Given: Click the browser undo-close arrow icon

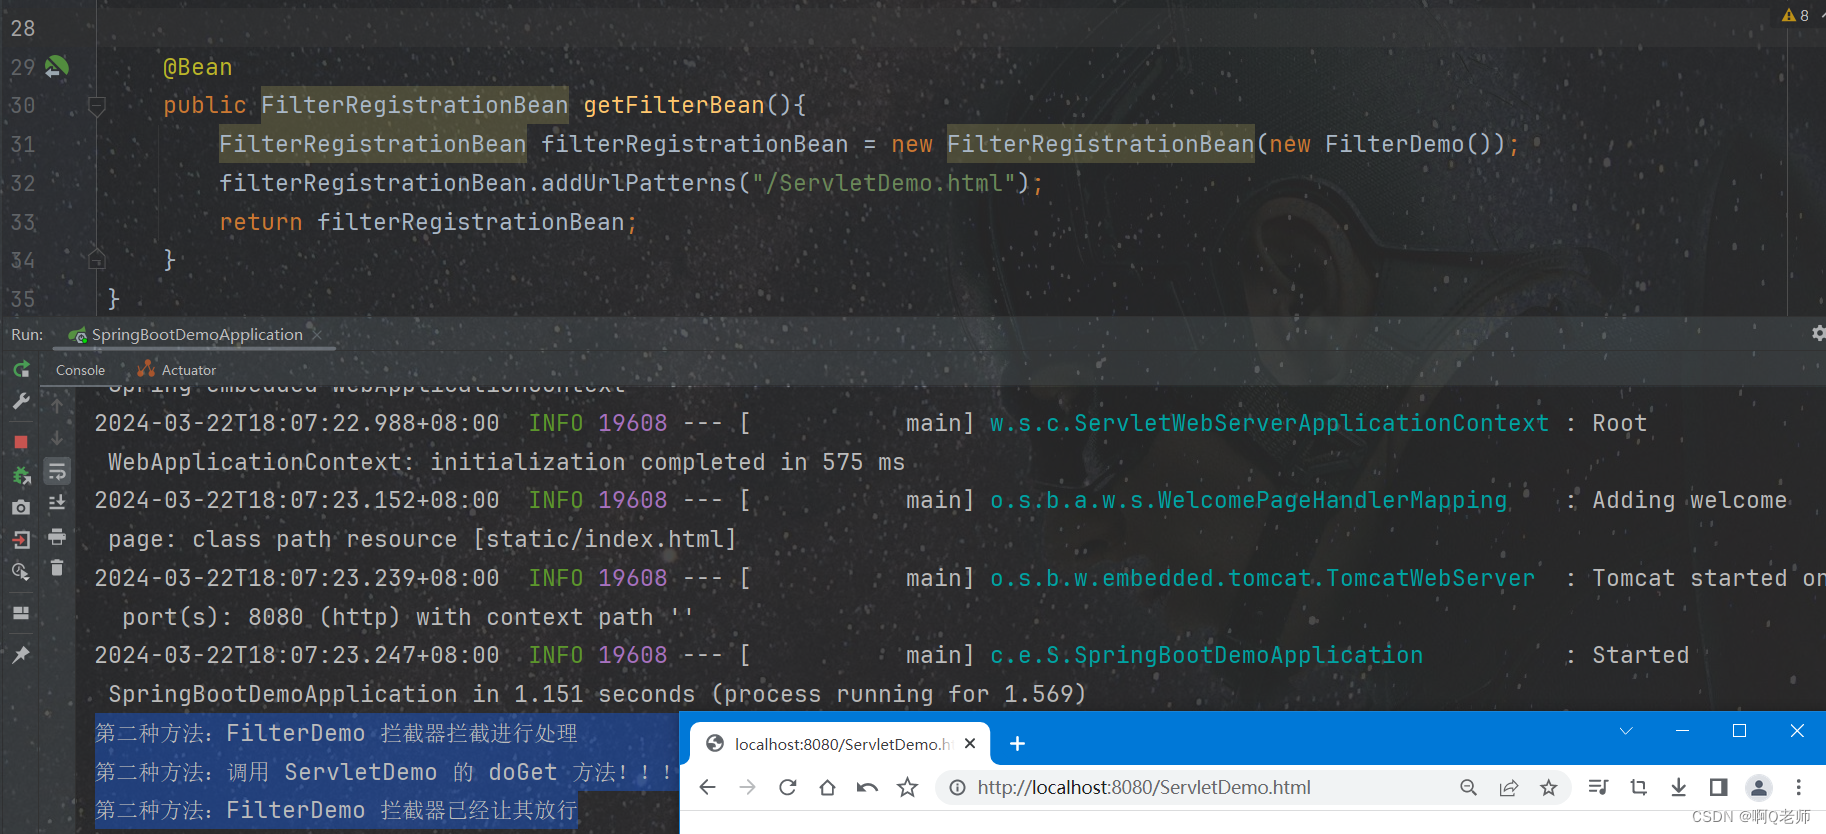Looking at the screenshot, I should coord(867,788).
